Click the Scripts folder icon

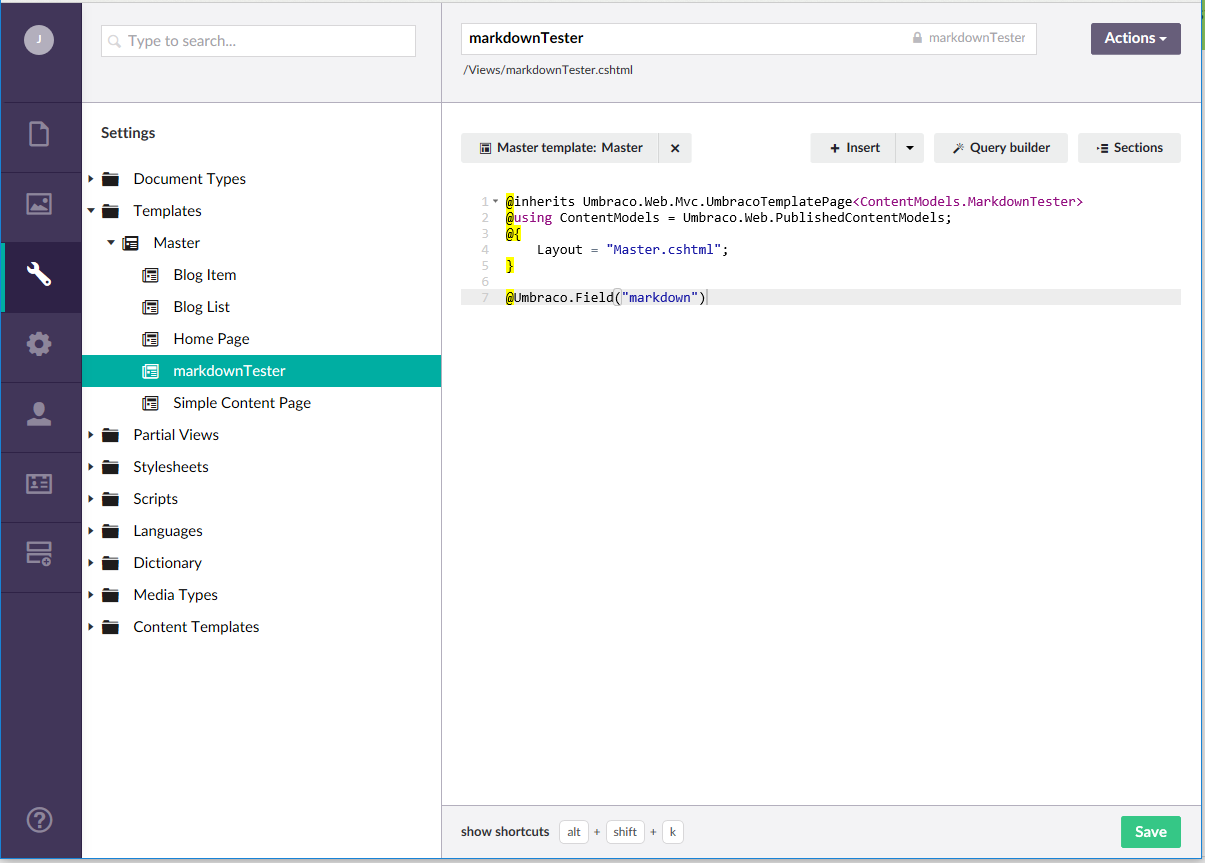[x=111, y=499]
